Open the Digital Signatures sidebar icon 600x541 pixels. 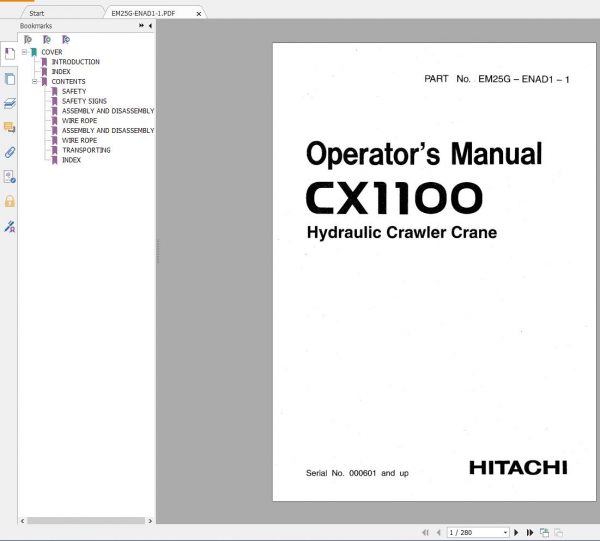pos(10,177)
